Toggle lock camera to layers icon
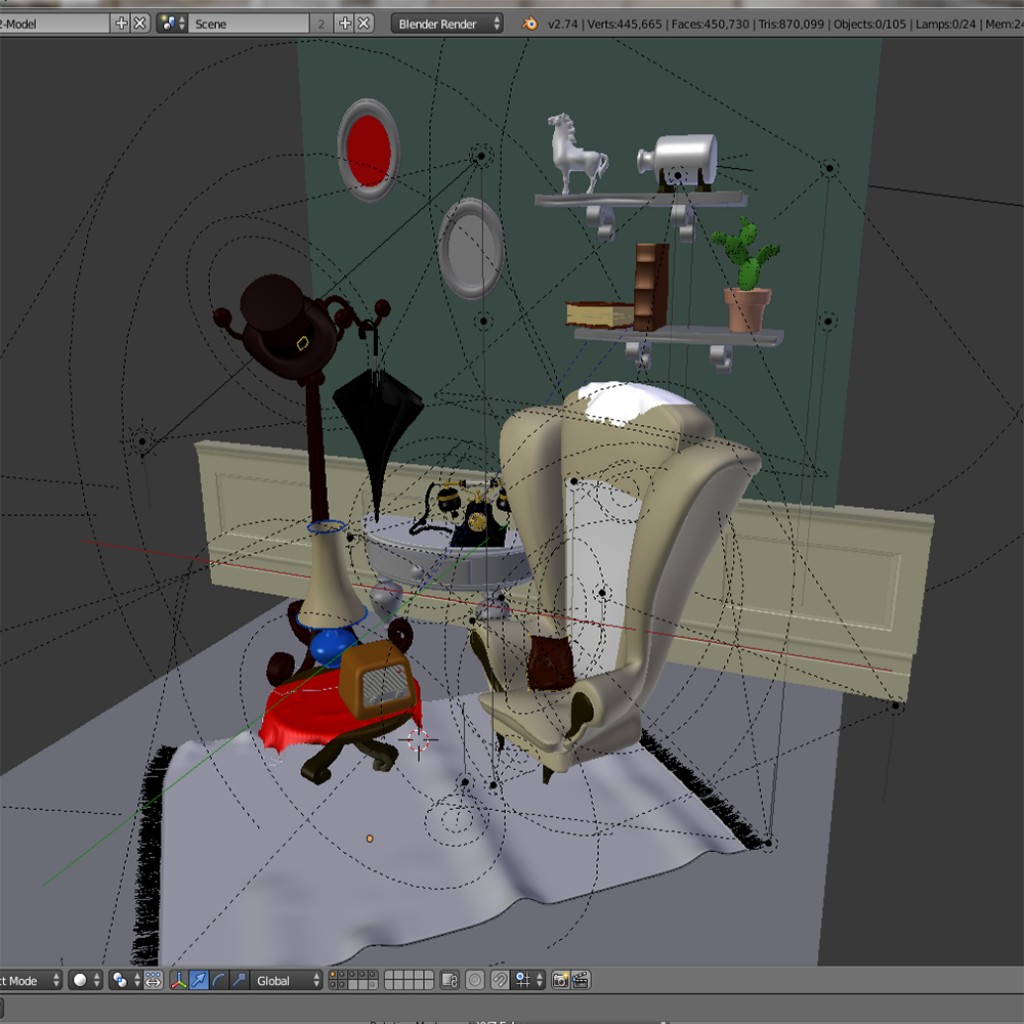1024x1024 pixels. coord(450,980)
